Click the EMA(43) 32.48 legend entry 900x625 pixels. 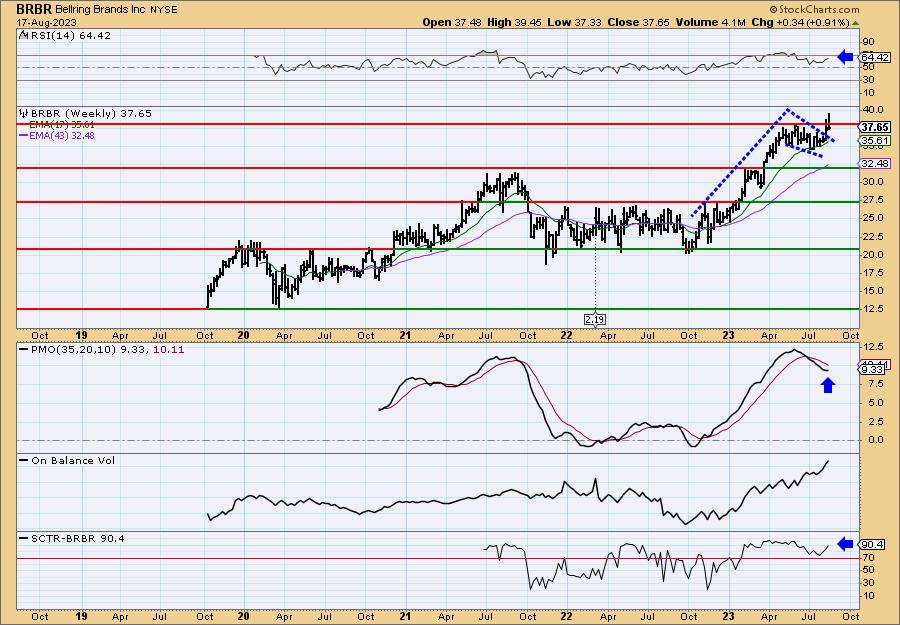tap(62, 136)
